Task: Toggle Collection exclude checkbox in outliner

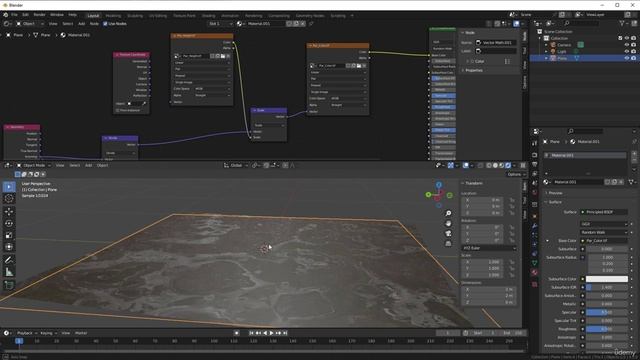Action: [x=620, y=38]
